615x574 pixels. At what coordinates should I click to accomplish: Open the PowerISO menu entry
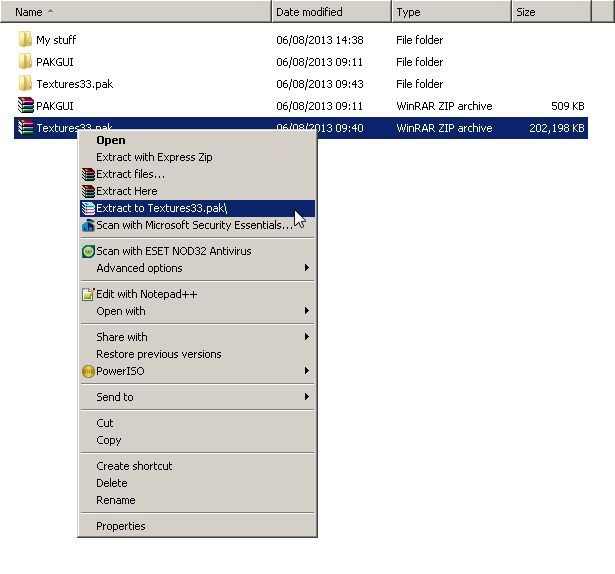197,371
